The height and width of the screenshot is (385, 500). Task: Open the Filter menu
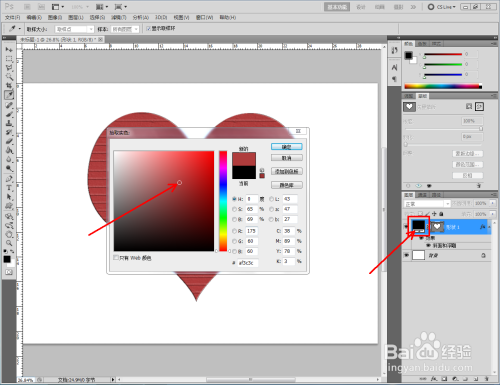(x=119, y=17)
